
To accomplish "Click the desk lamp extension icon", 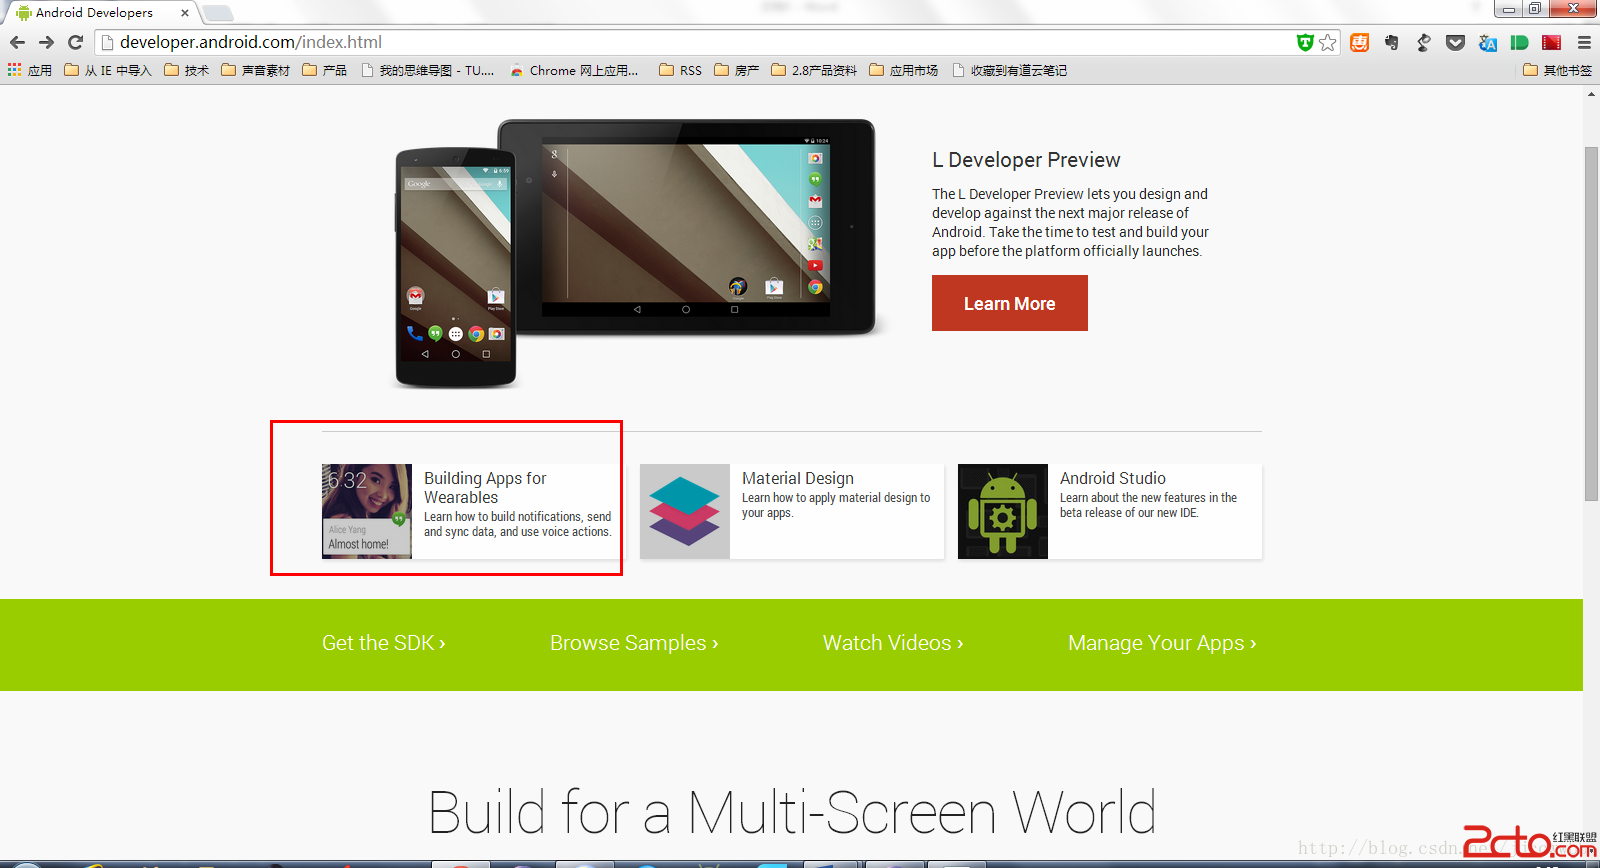I will [1423, 42].
